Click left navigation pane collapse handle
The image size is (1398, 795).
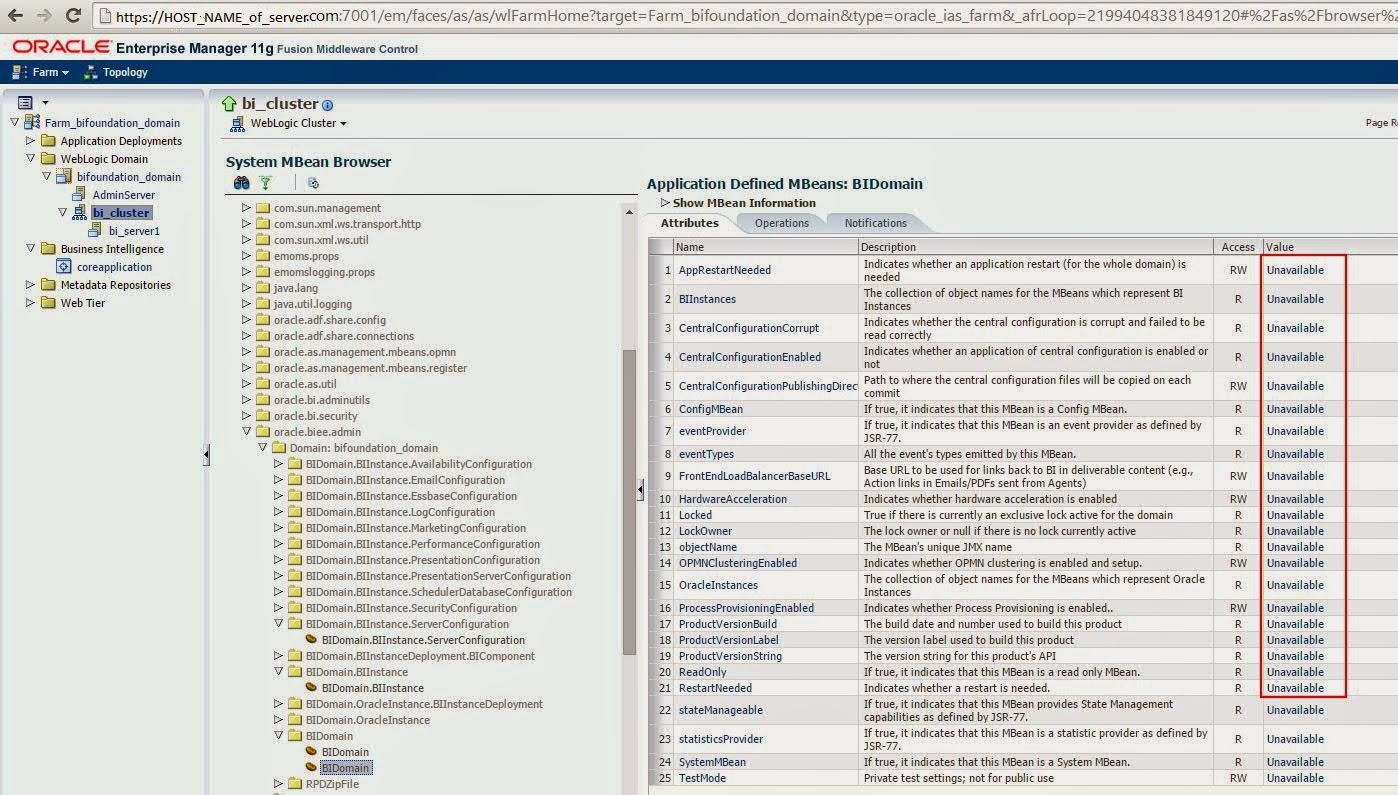coord(206,455)
